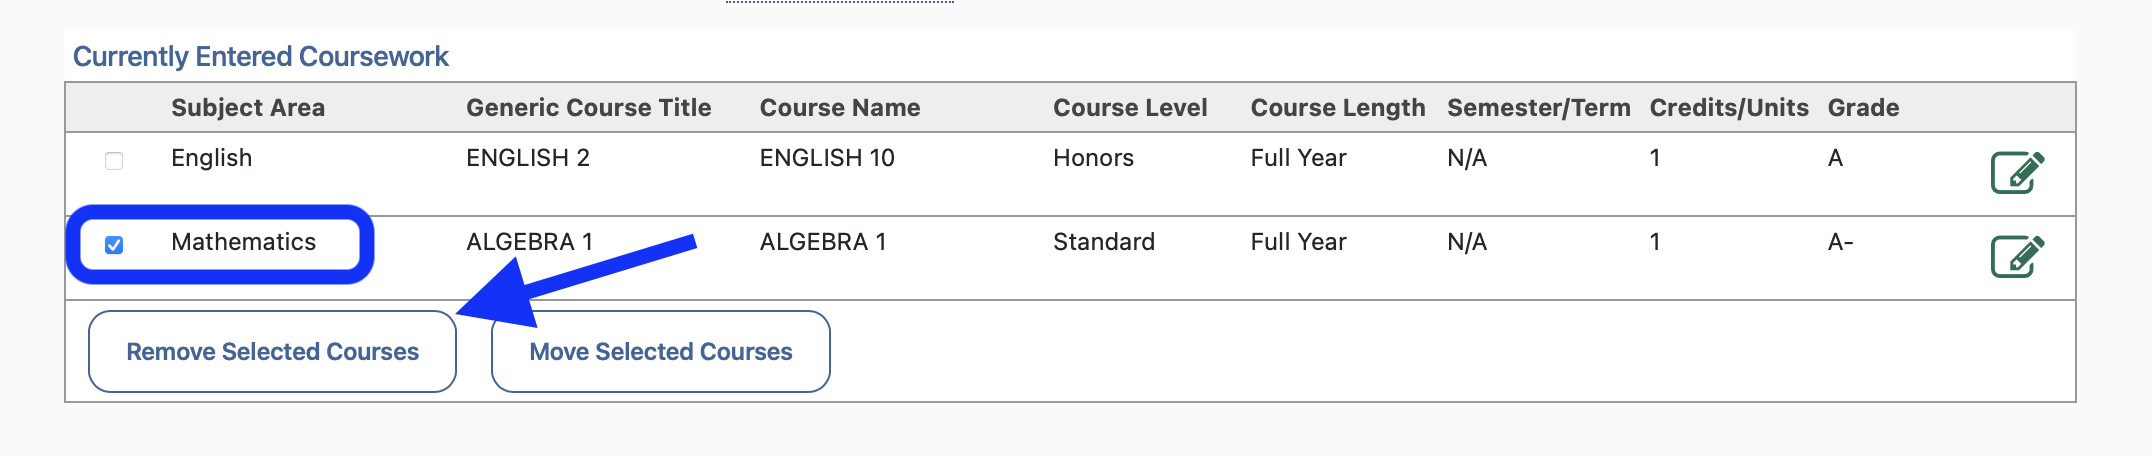Screen dimensions: 2152x456
Task: Click the Semester/Term column header
Action: tap(1538, 108)
